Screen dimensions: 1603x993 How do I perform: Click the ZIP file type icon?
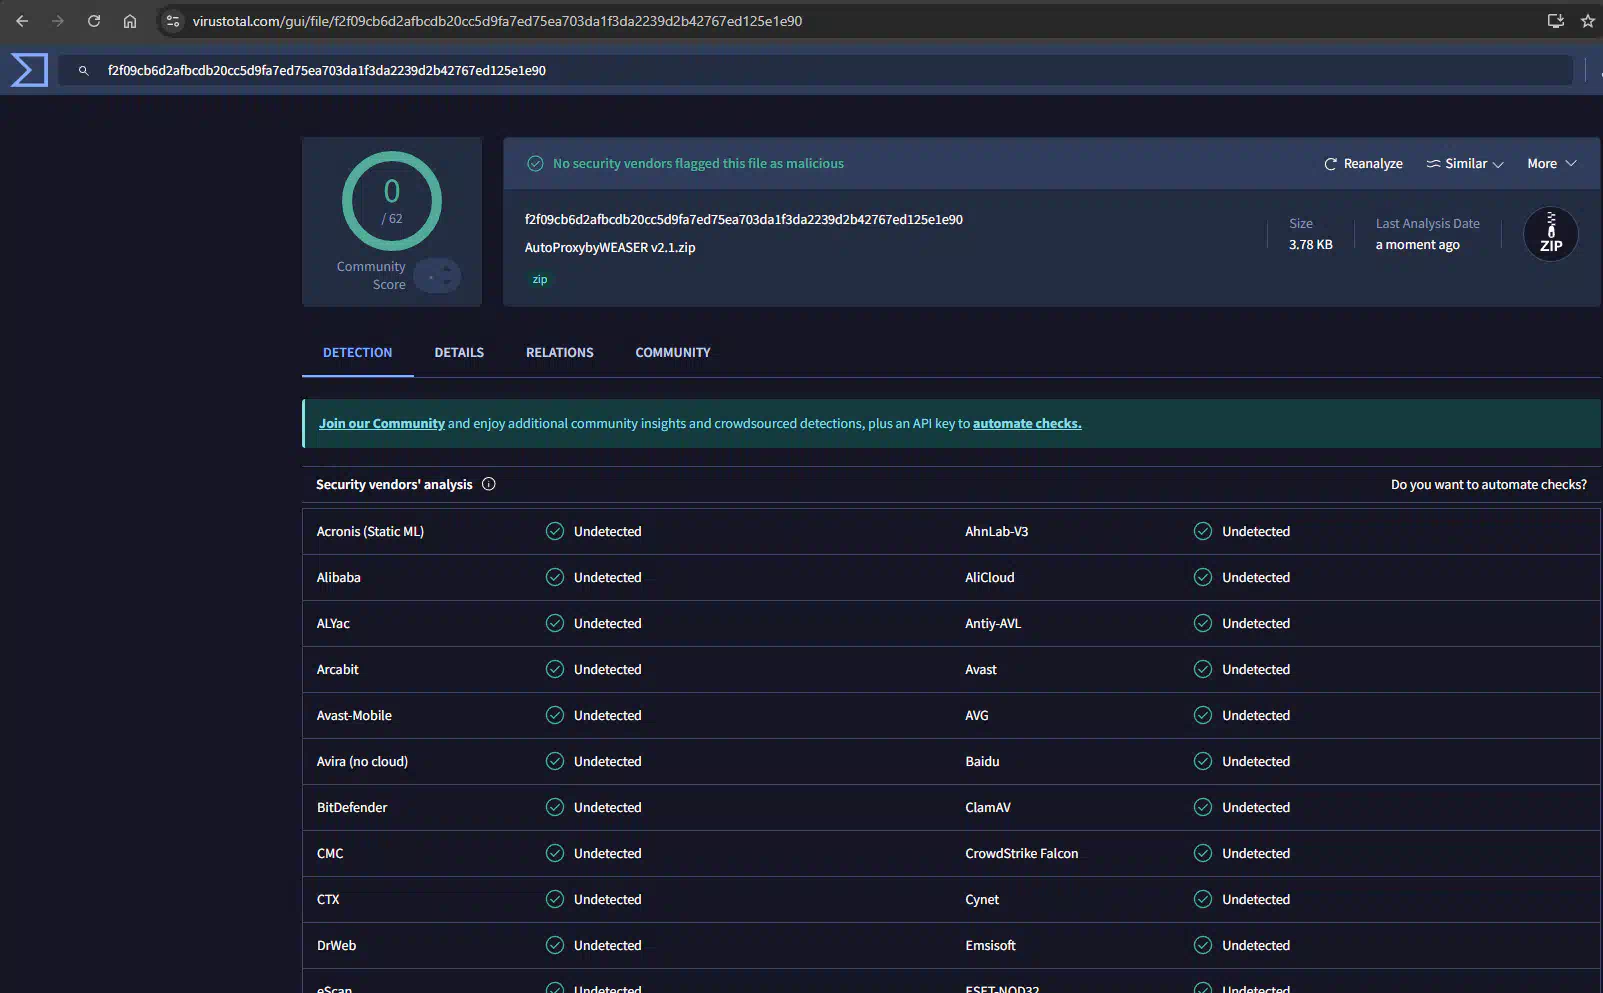tap(1551, 234)
